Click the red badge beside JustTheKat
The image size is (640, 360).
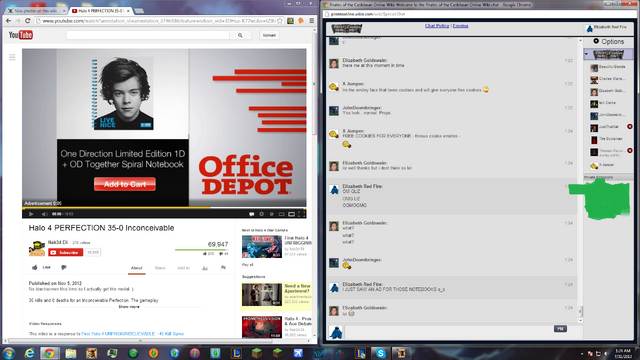(x=630, y=127)
